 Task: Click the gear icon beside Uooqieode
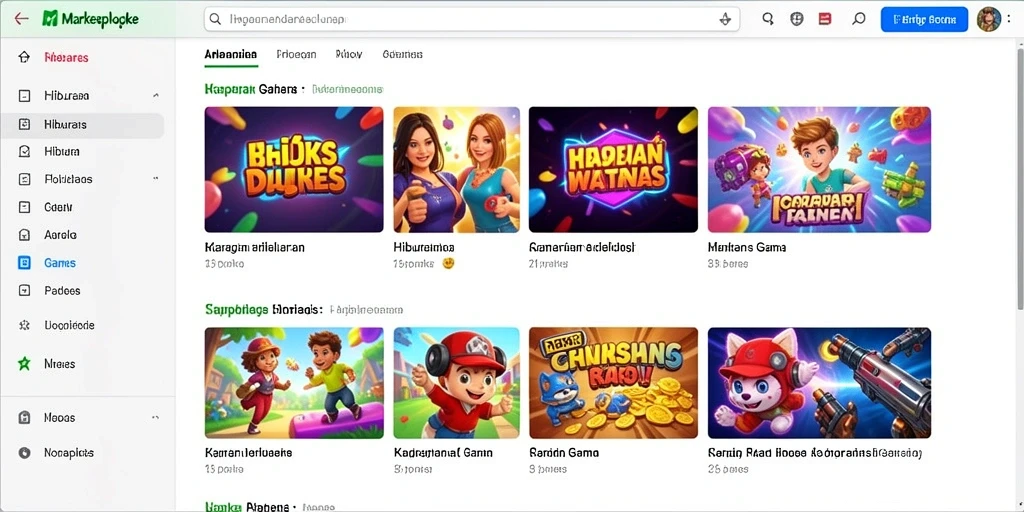tap(24, 325)
